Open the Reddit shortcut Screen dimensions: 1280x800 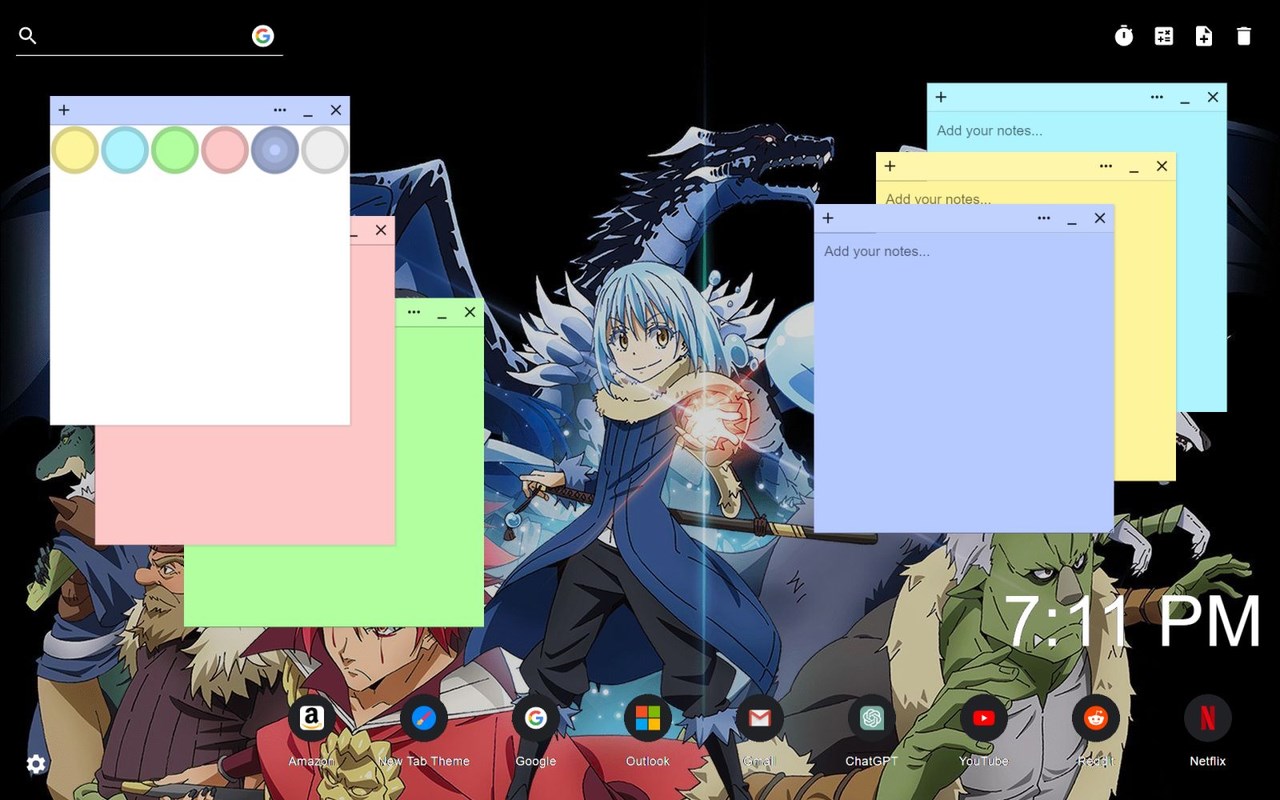pos(1096,718)
